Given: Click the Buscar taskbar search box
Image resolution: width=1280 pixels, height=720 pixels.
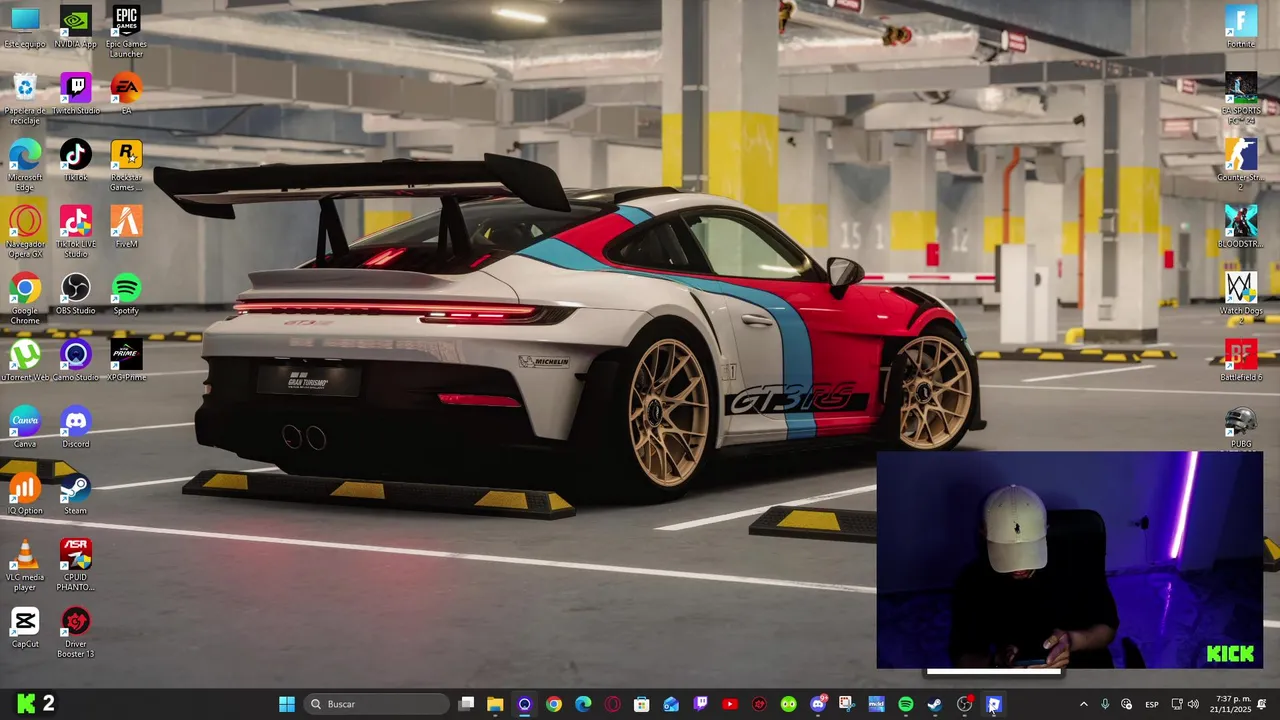Looking at the screenshot, I should click(x=374, y=704).
